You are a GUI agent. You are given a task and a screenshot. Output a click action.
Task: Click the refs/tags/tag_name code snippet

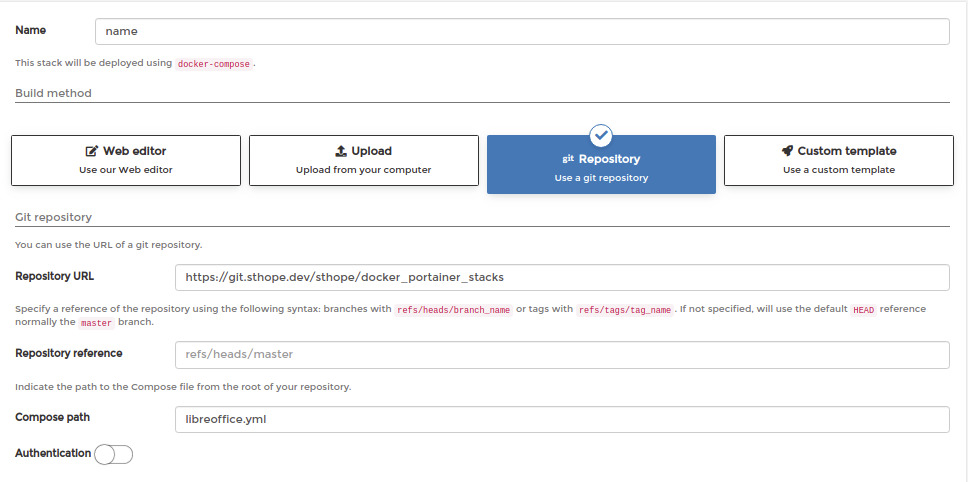(624, 310)
